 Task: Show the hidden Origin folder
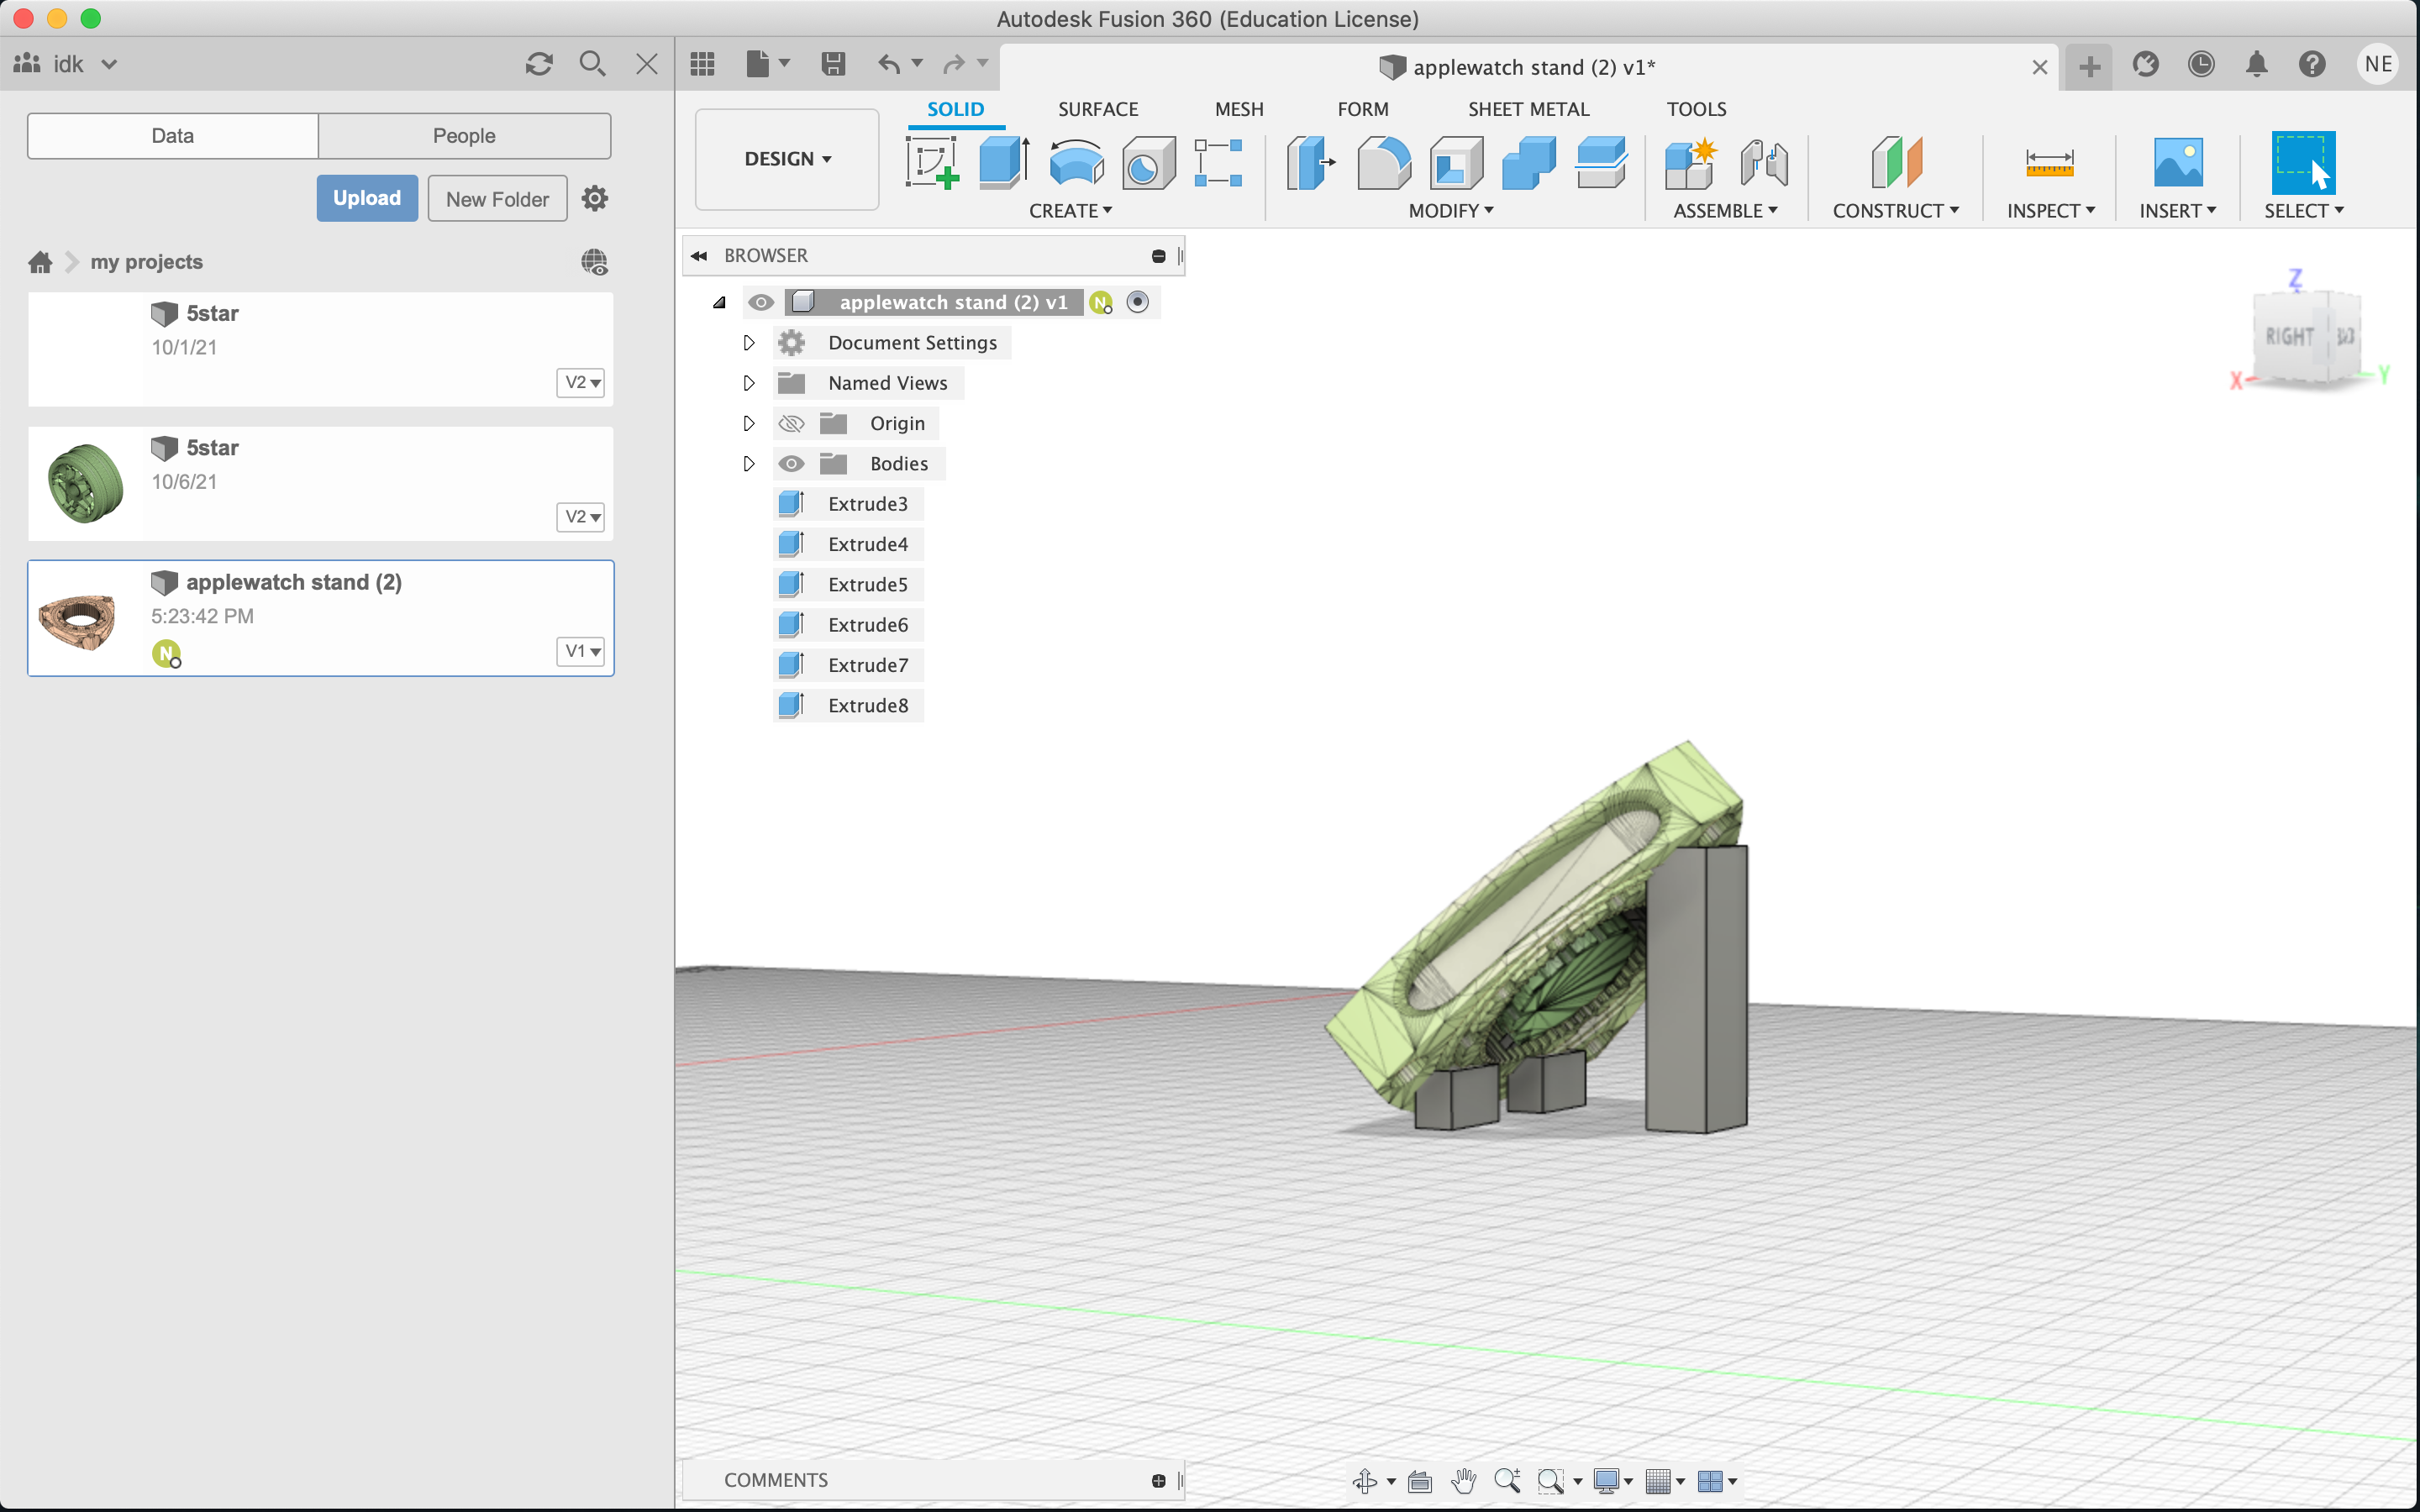(x=791, y=424)
